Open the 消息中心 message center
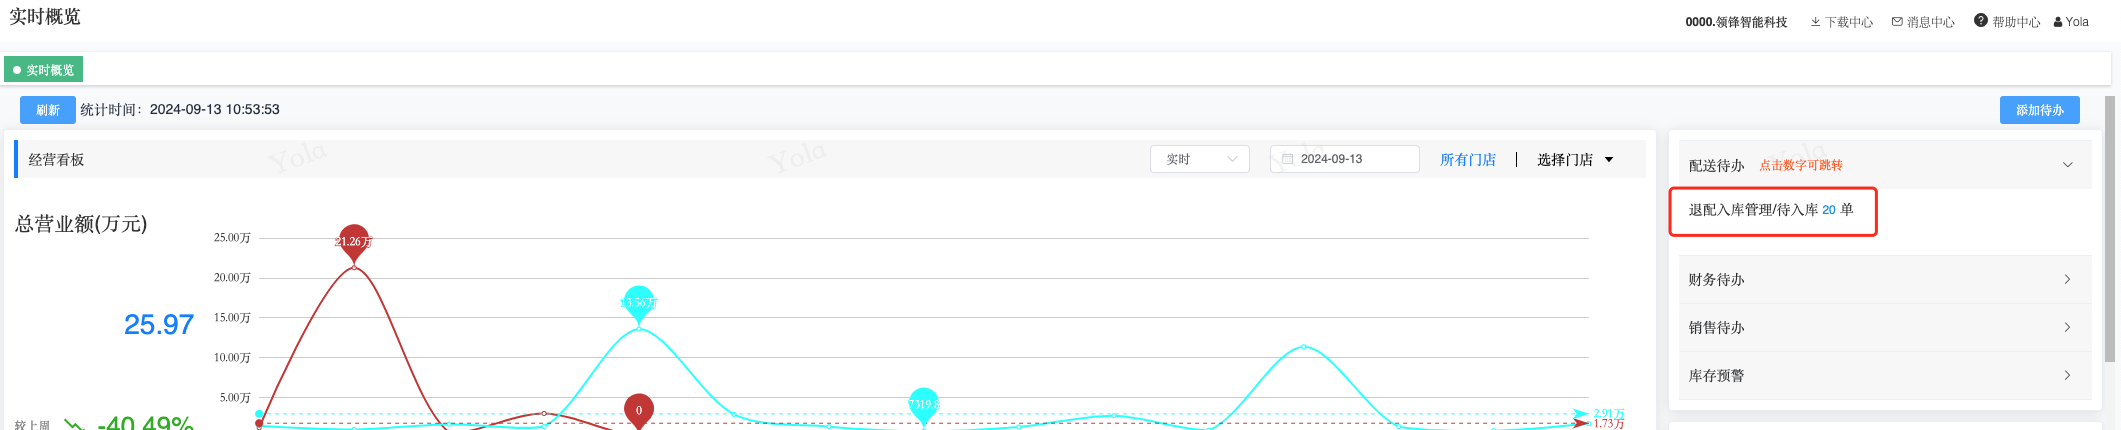Screen dimensions: 2121x430 coord(1923,22)
